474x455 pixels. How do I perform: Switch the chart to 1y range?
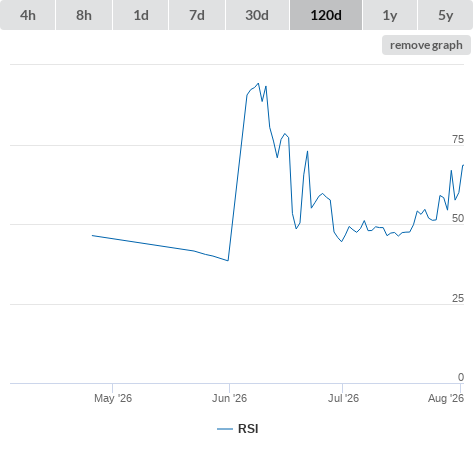[390, 15]
